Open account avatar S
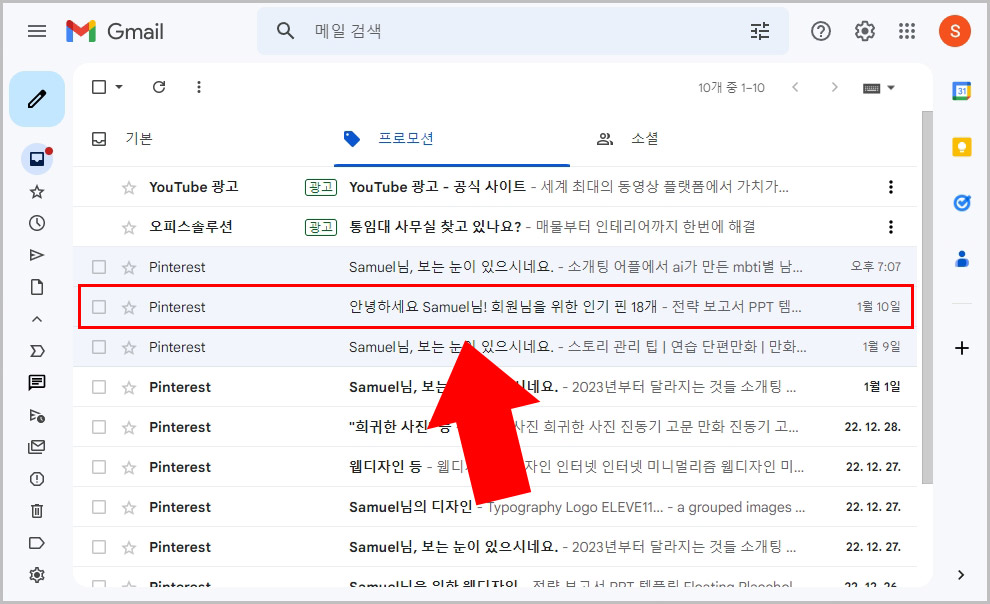 click(x=955, y=31)
